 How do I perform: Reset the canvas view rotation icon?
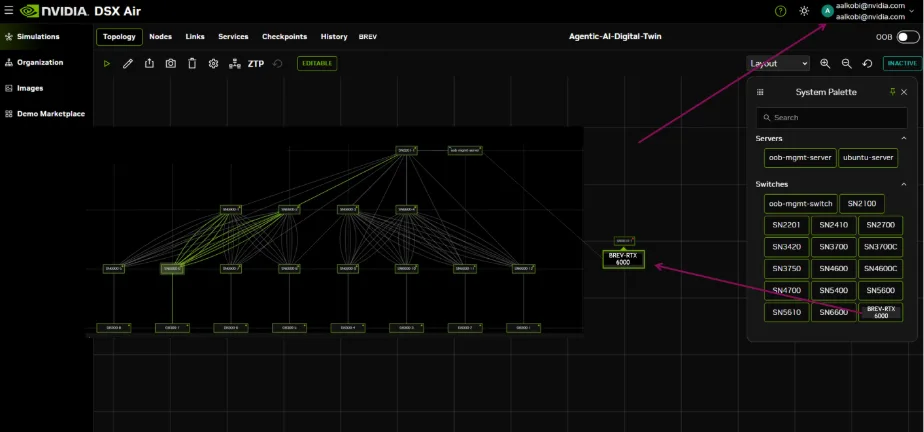(867, 64)
